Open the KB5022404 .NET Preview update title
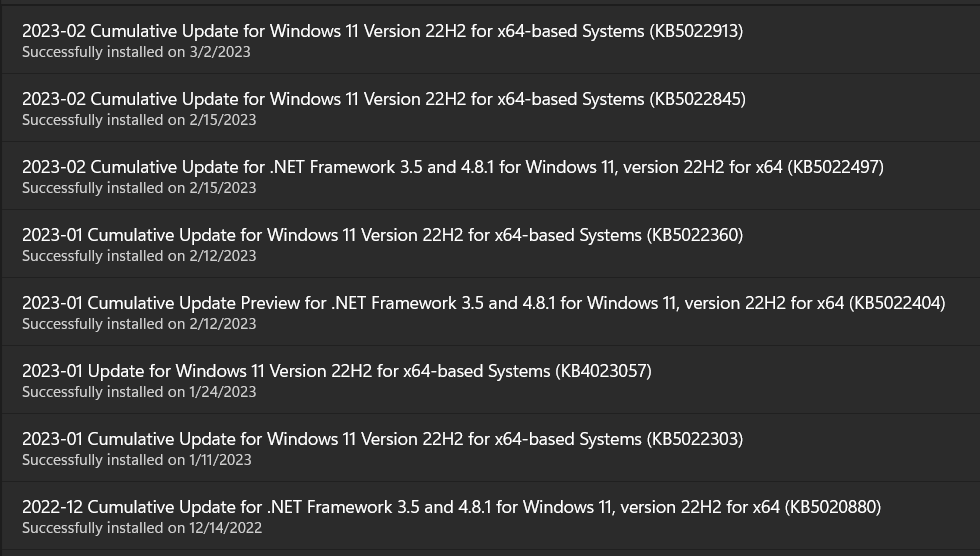Viewport: 980px width, 556px height. tap(484, 304)
